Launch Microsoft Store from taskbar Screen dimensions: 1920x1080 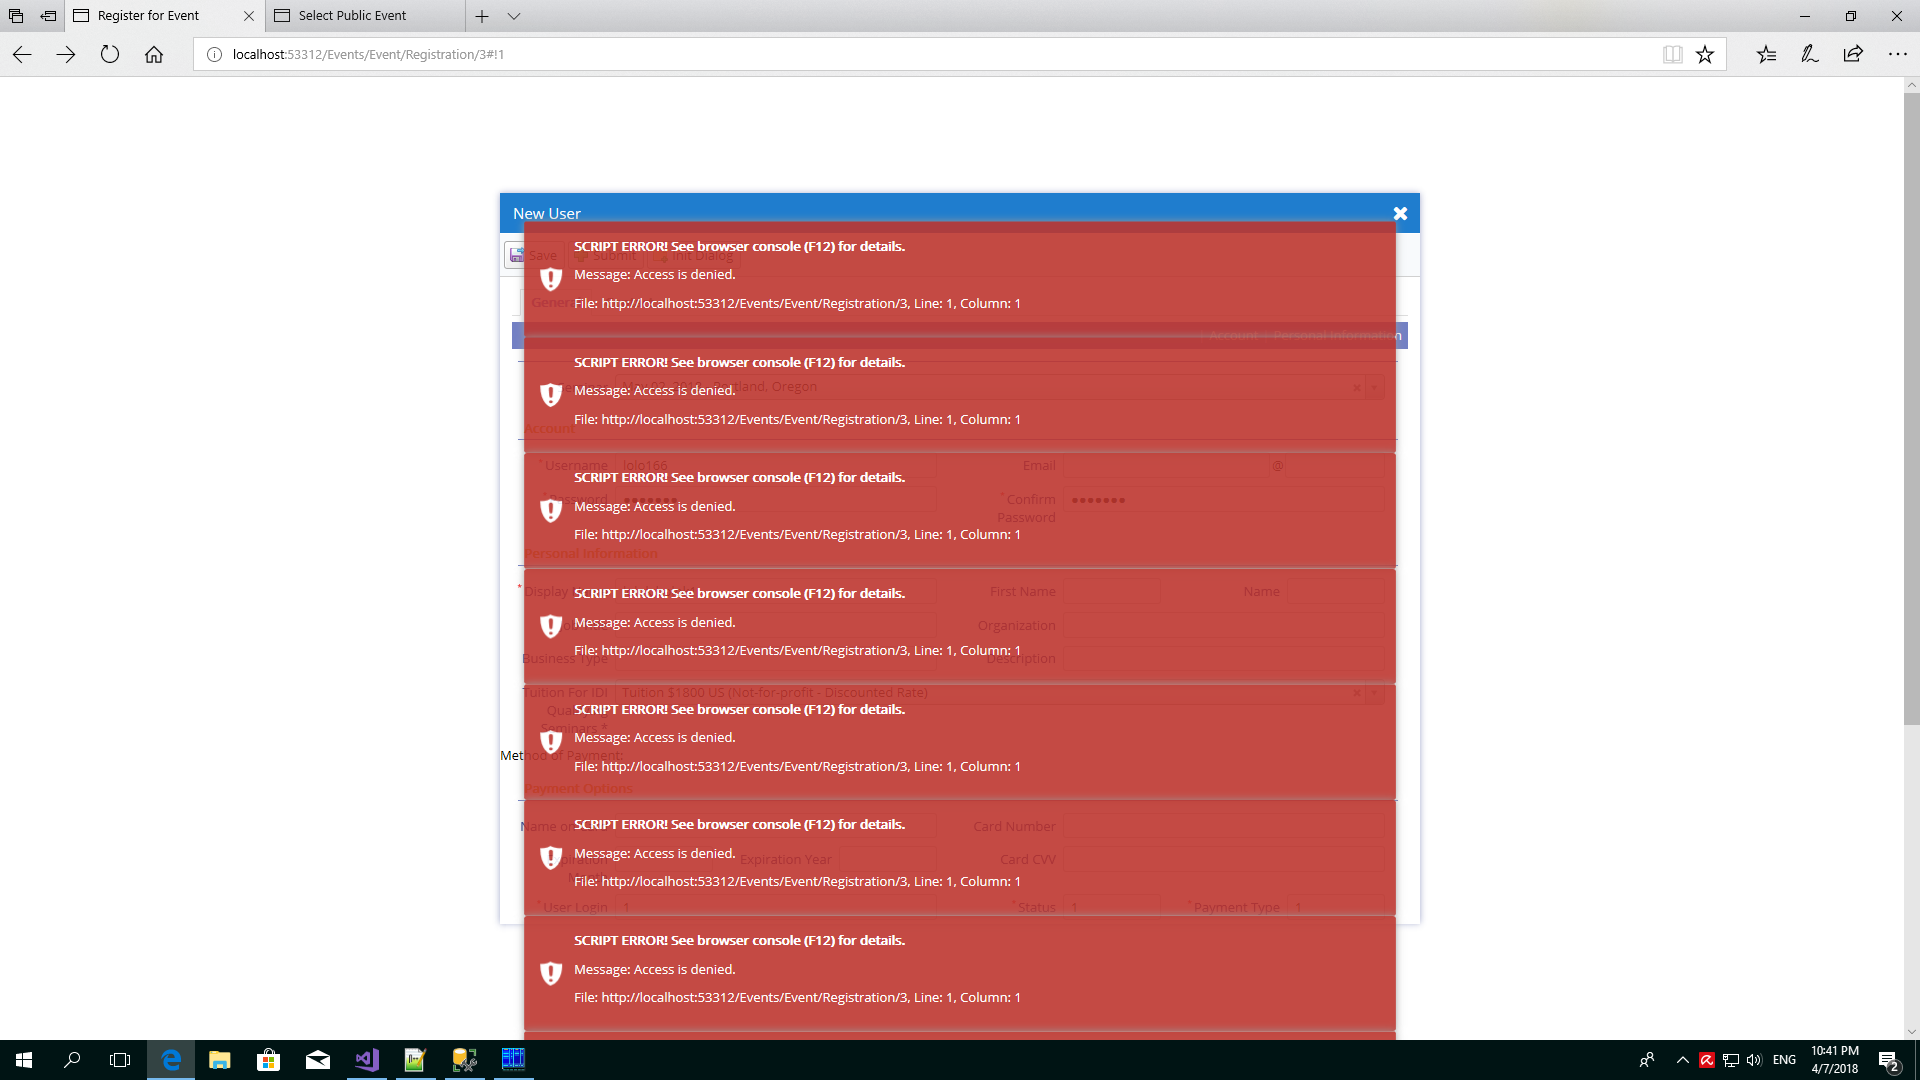268,1060
